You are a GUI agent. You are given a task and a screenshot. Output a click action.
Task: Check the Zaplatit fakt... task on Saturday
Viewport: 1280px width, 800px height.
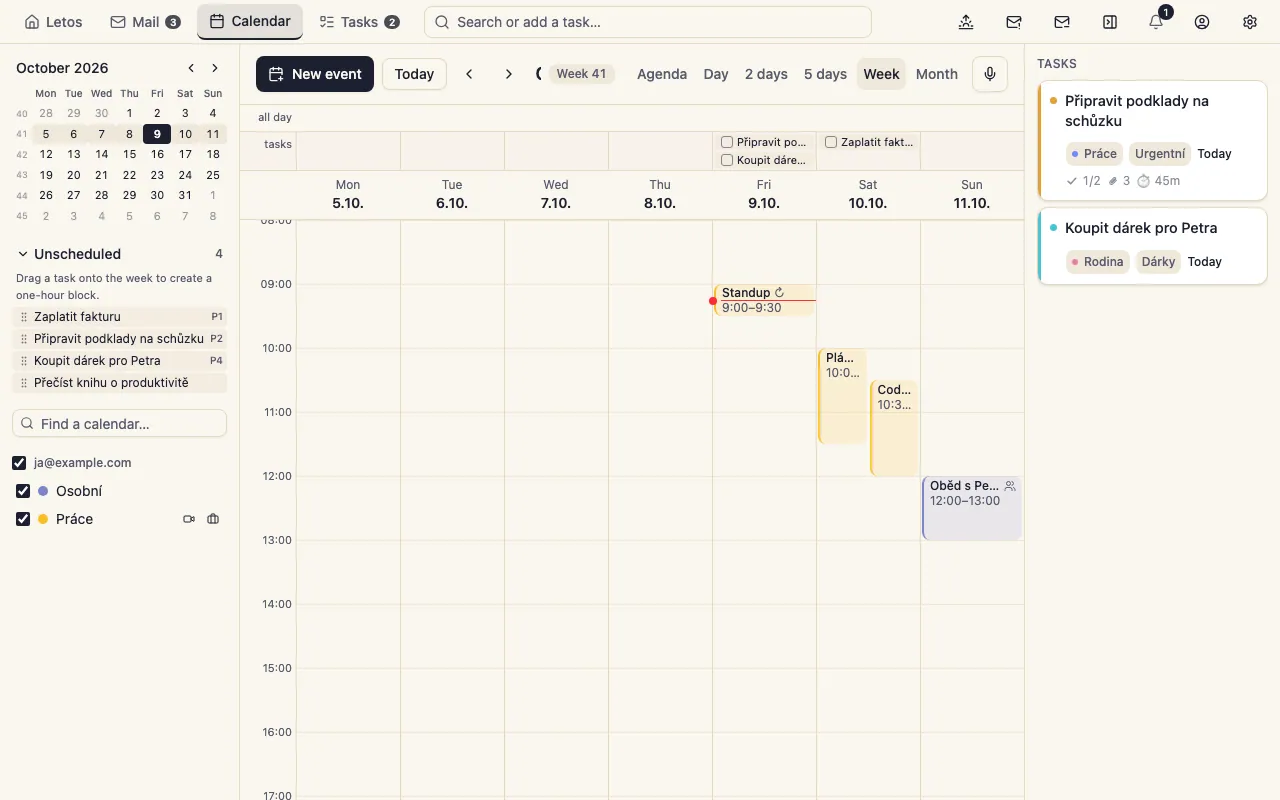pyautogui.click(x=831, y=142)
